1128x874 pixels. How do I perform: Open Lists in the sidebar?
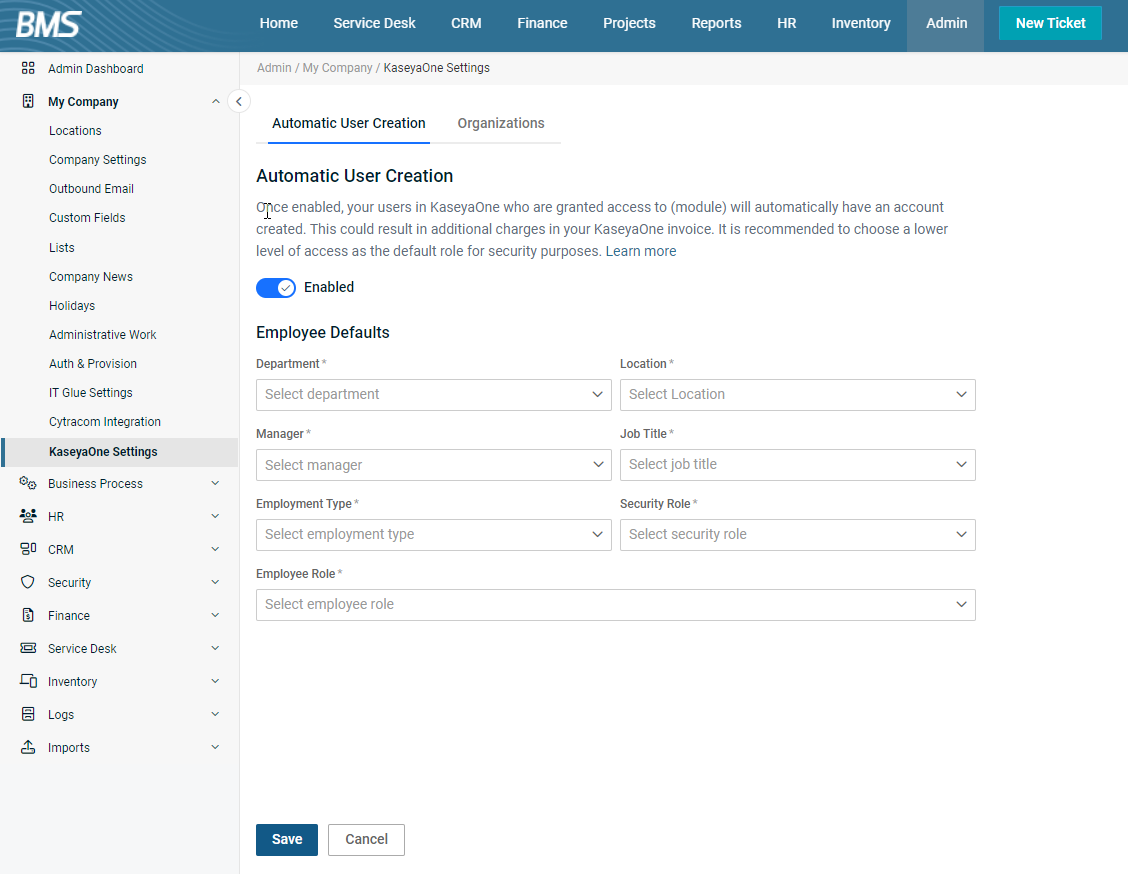point(62,247)
